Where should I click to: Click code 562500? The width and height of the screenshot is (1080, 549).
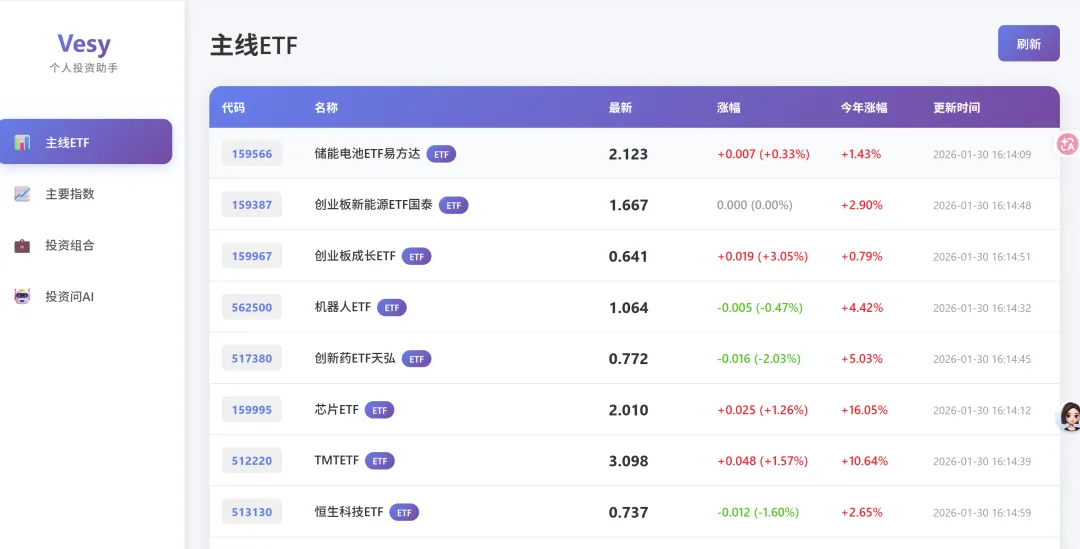251,307
